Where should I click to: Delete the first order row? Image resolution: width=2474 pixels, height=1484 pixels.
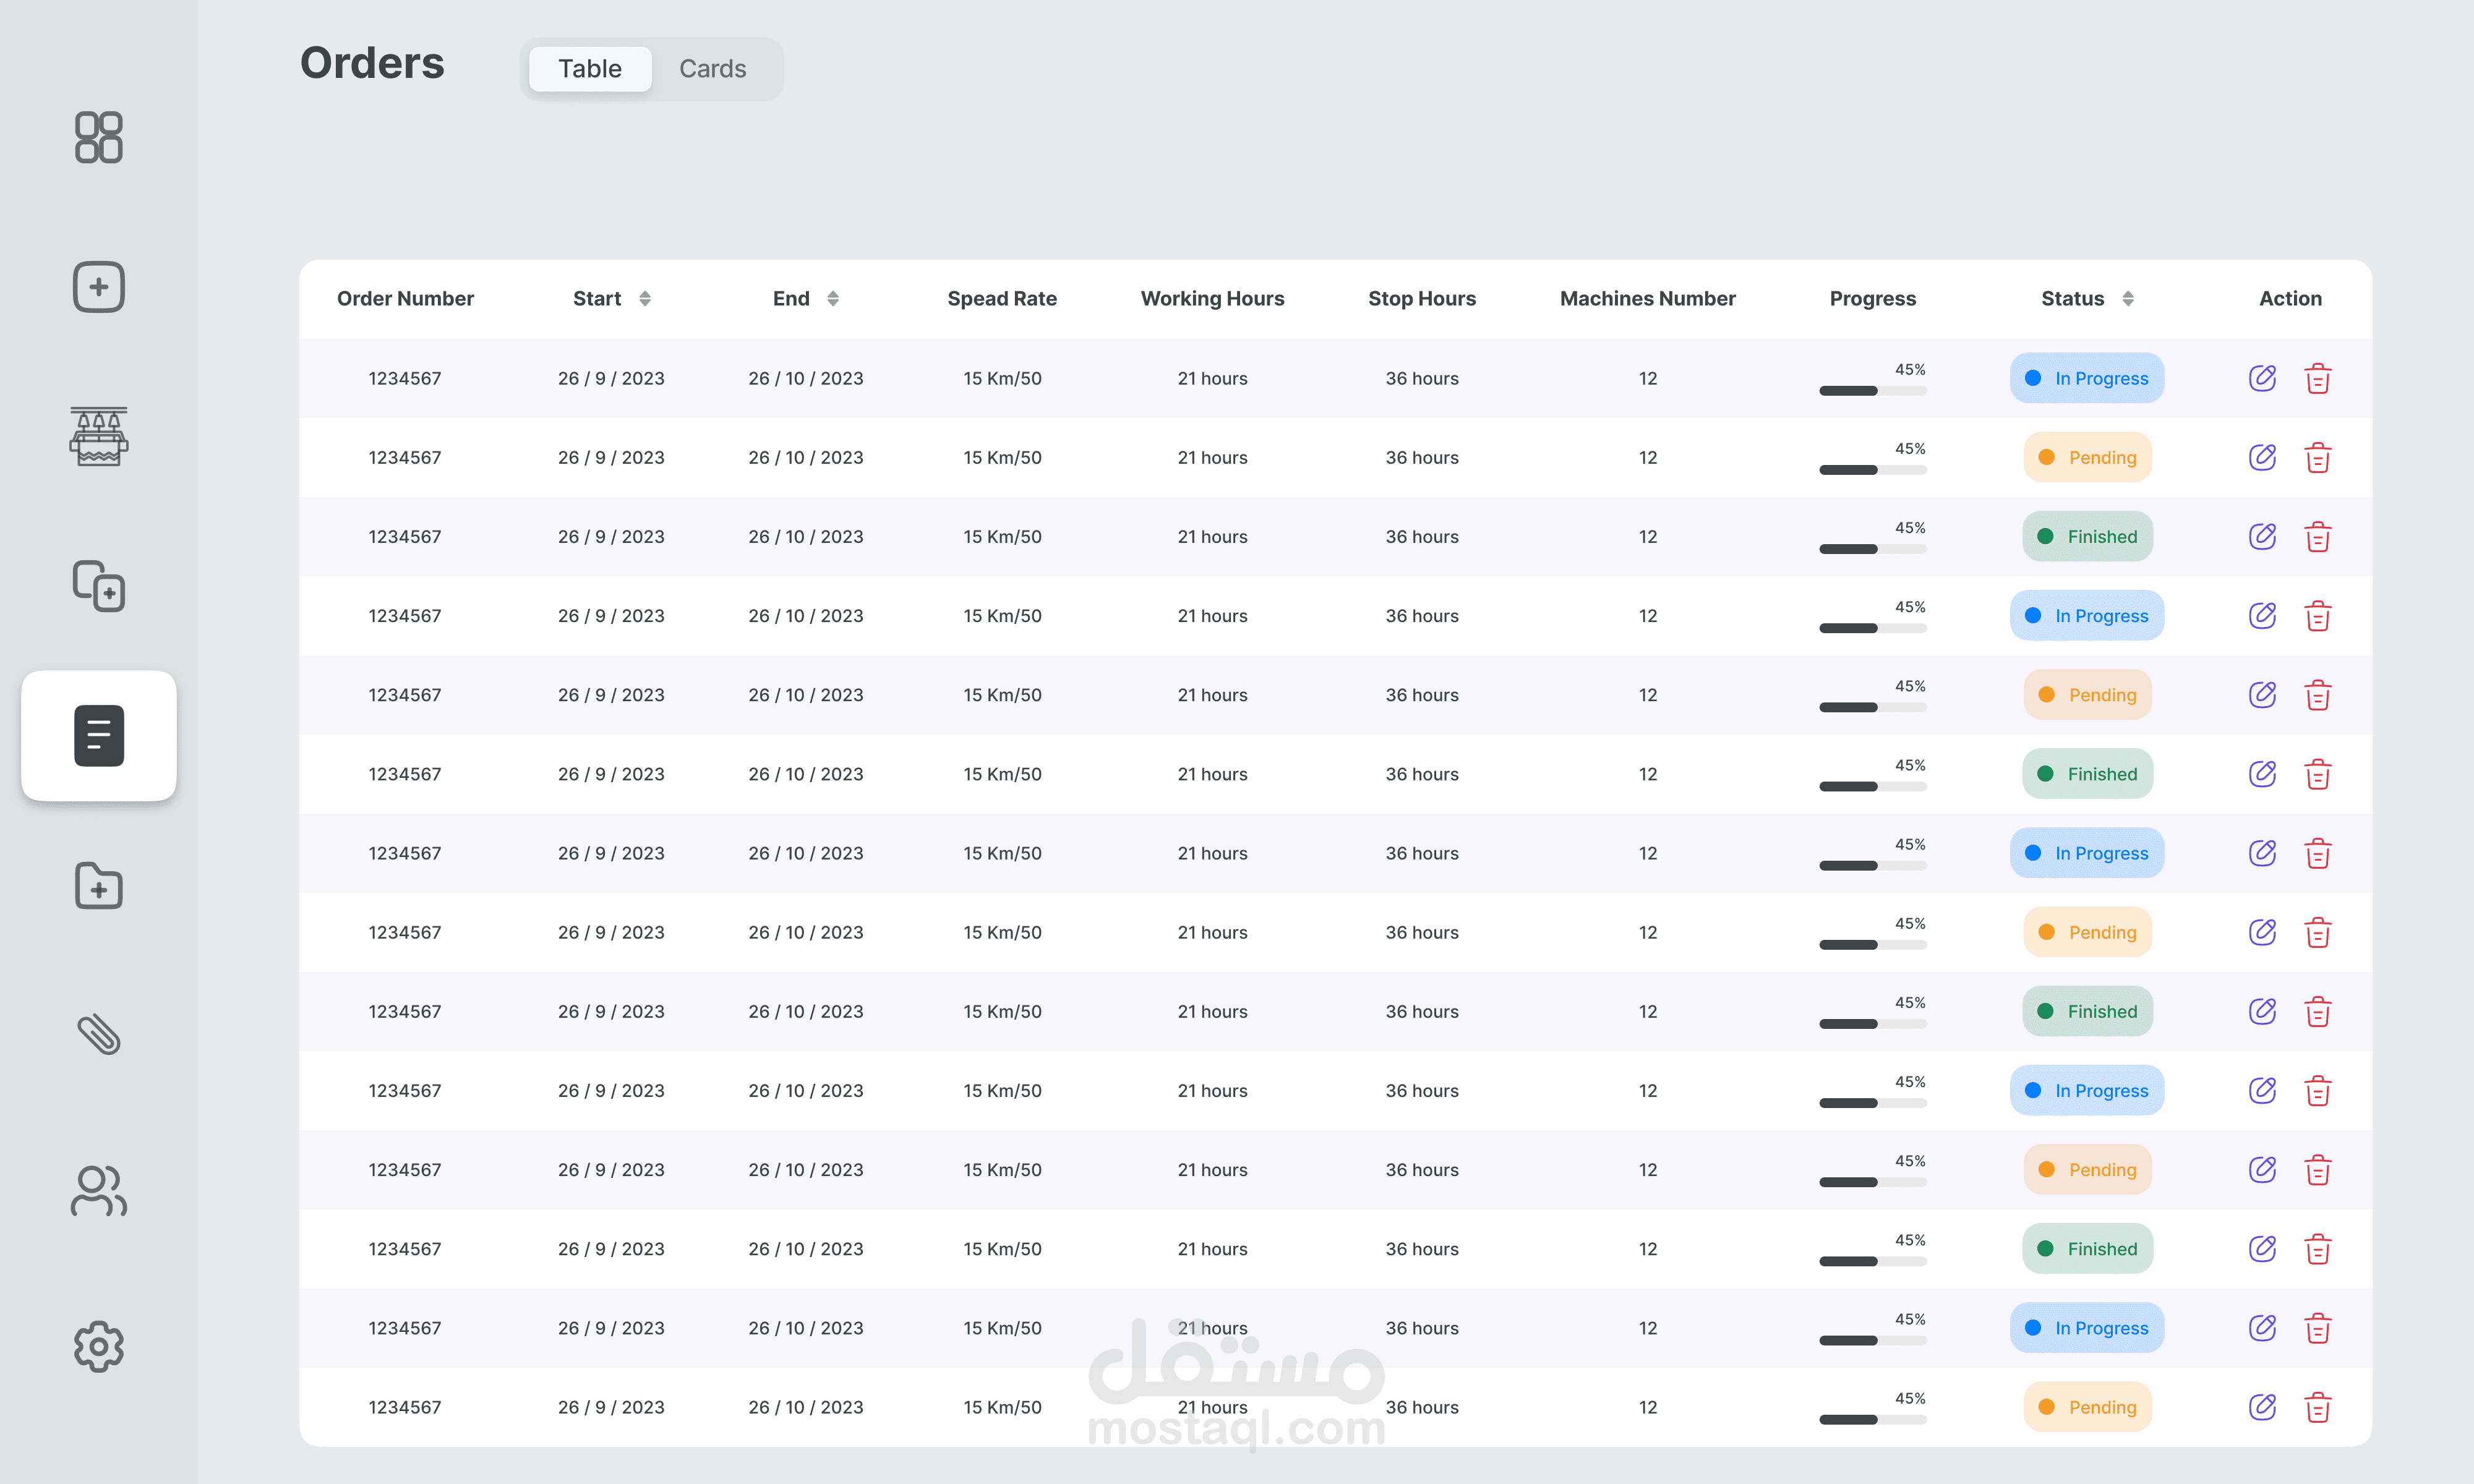click(x=2318, y=378)
